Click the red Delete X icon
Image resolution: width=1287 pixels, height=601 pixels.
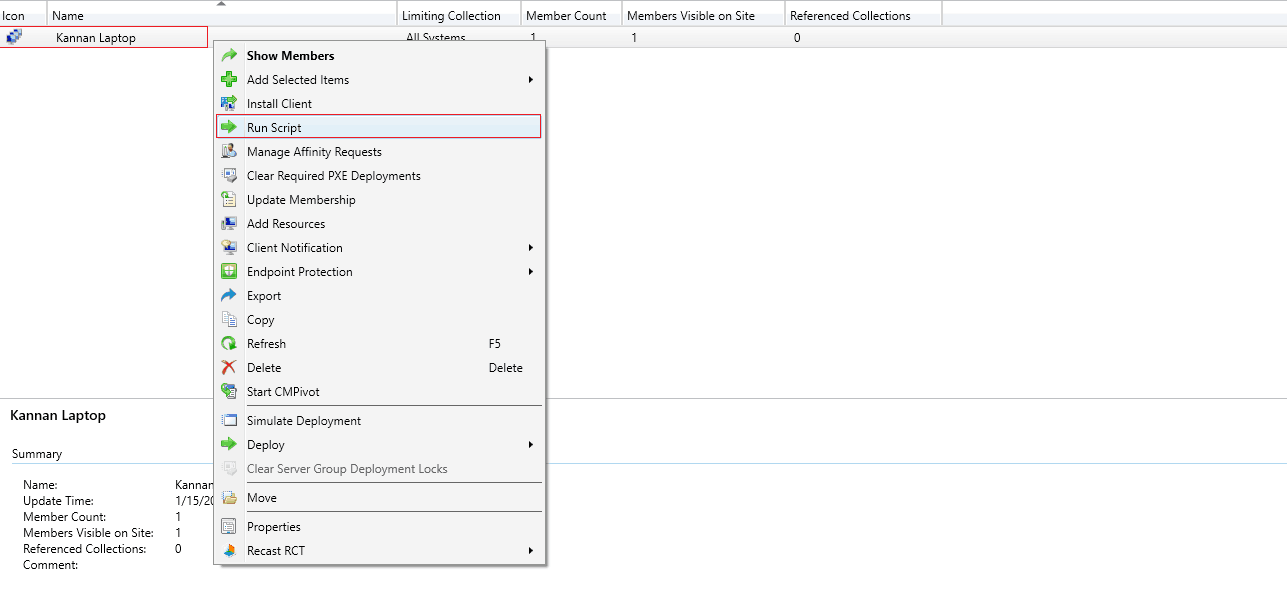tap(229, 368)
